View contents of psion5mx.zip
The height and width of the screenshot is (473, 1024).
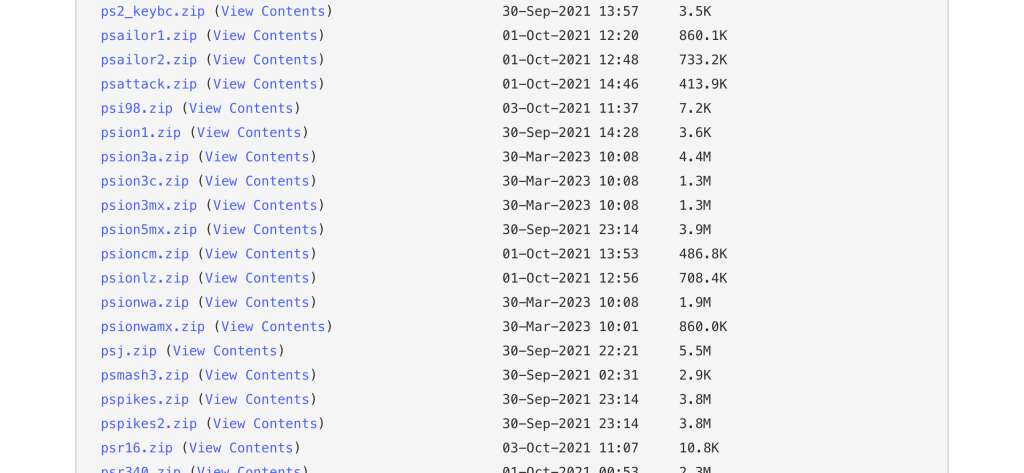(265, 230)
